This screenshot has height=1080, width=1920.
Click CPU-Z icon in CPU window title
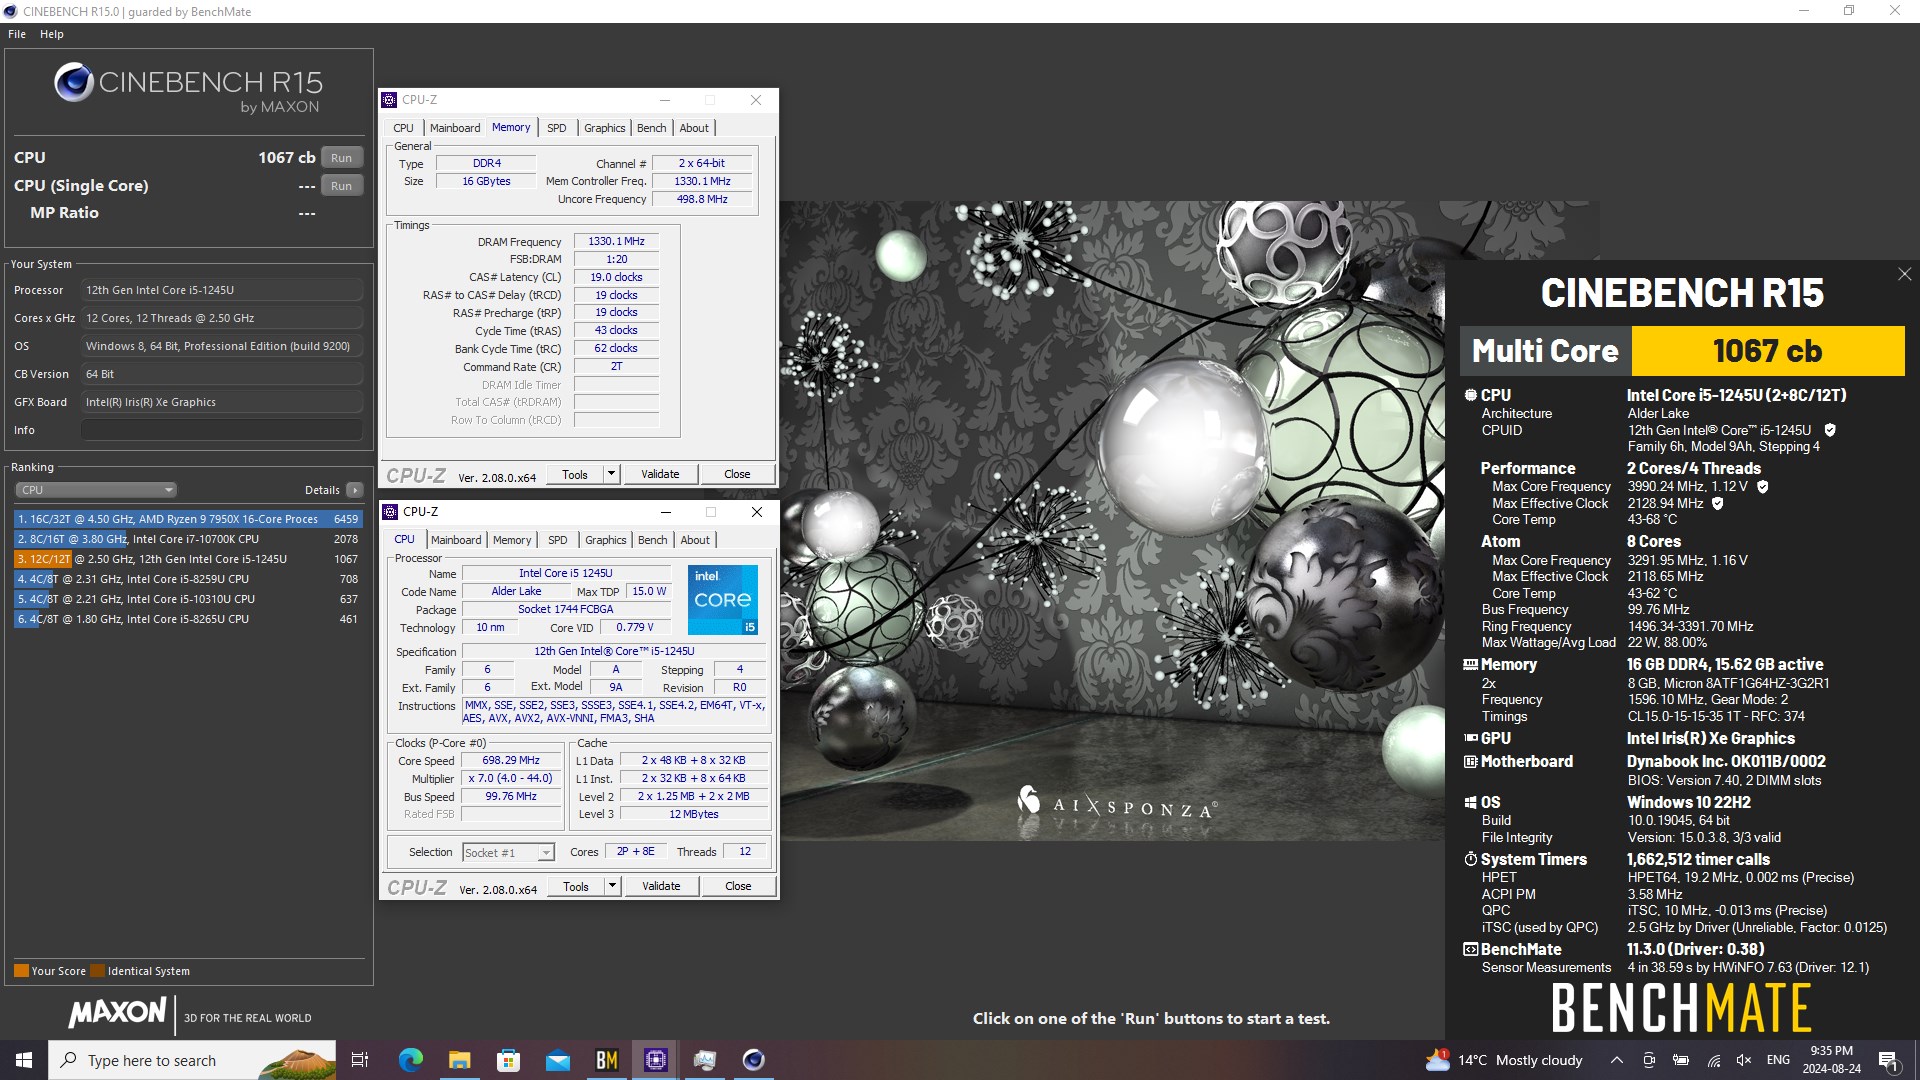[391, 512]
